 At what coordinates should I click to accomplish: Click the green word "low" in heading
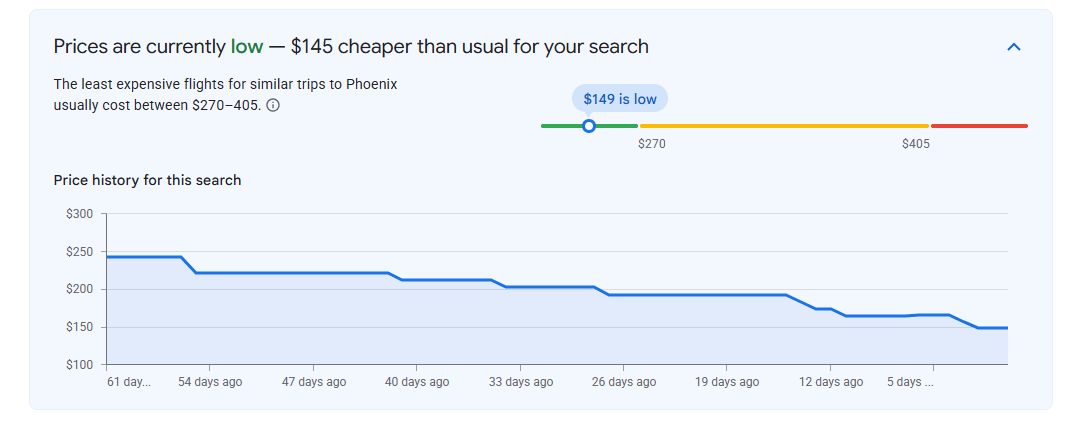[247, 47]
